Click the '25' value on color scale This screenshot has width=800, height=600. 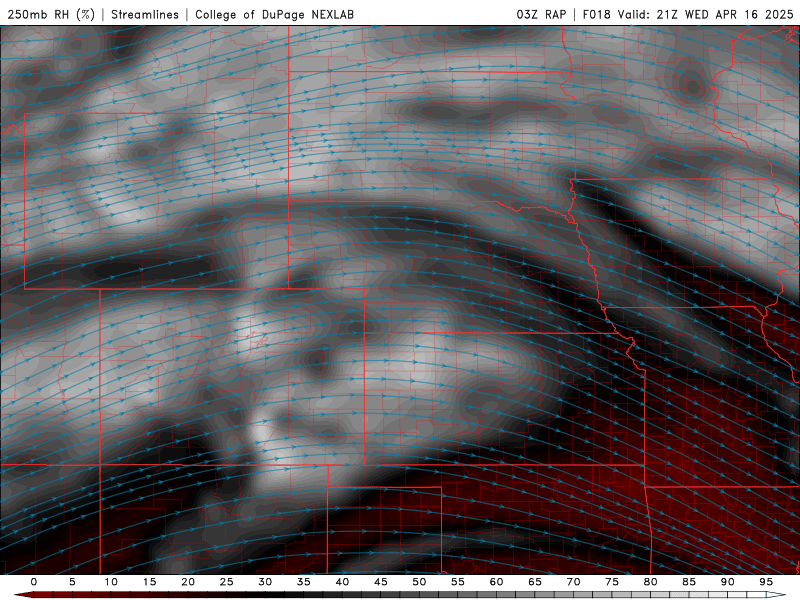227,582
